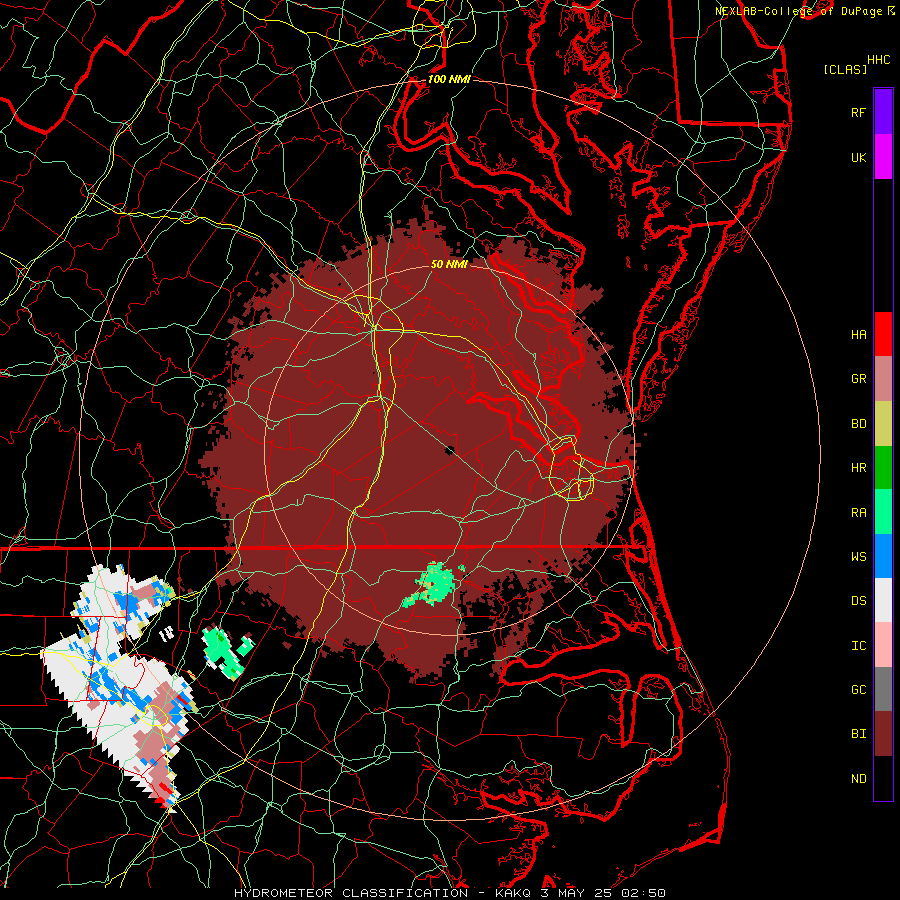Viewport: 900px width, 900px height.
Task: Click the [CLAS] units label
Action: [x=845, y=69]
